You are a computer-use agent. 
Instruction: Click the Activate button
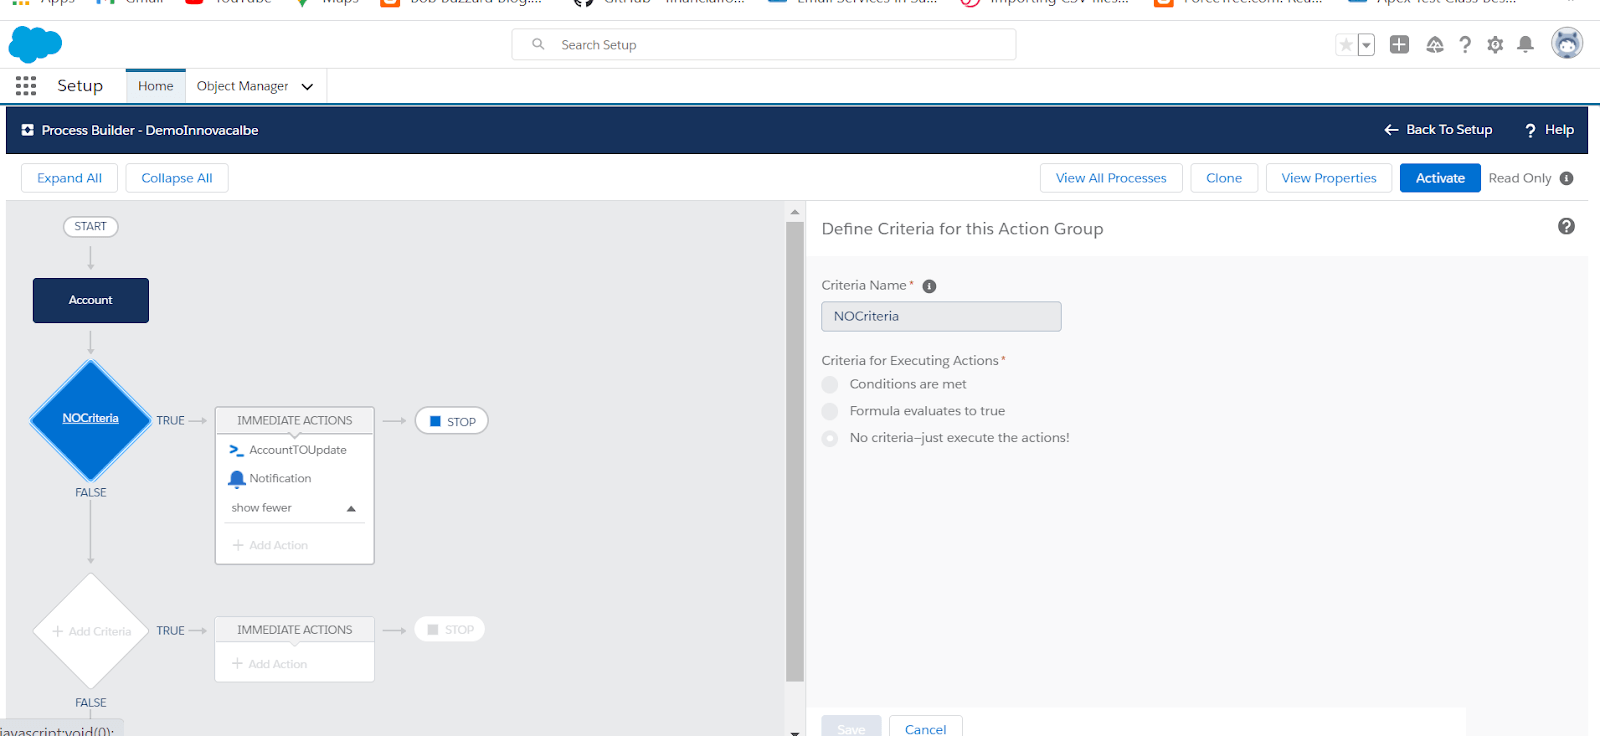(x=1439, y=178)
